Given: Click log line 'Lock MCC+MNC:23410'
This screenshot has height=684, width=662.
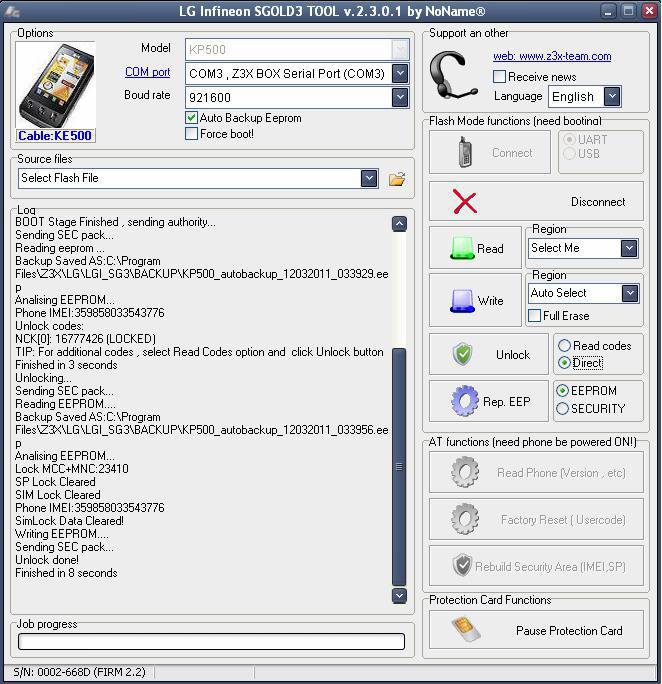Looking at the screenshot, I should (72, 469).
